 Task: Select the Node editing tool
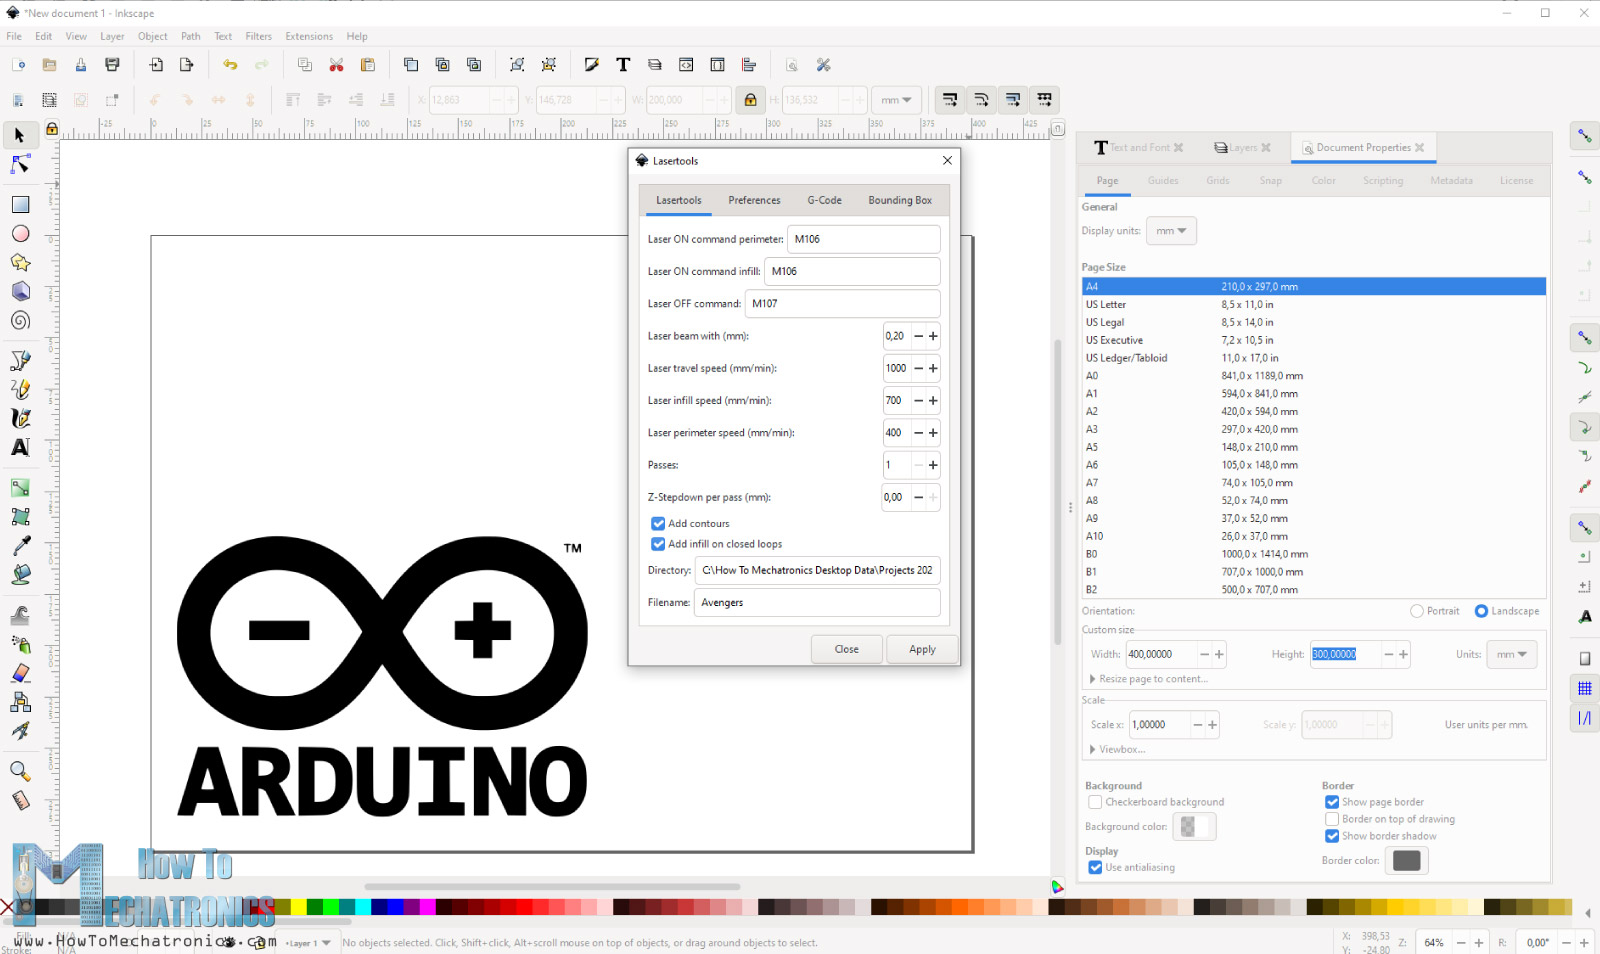pyautogui.click(x=18, y=165)
